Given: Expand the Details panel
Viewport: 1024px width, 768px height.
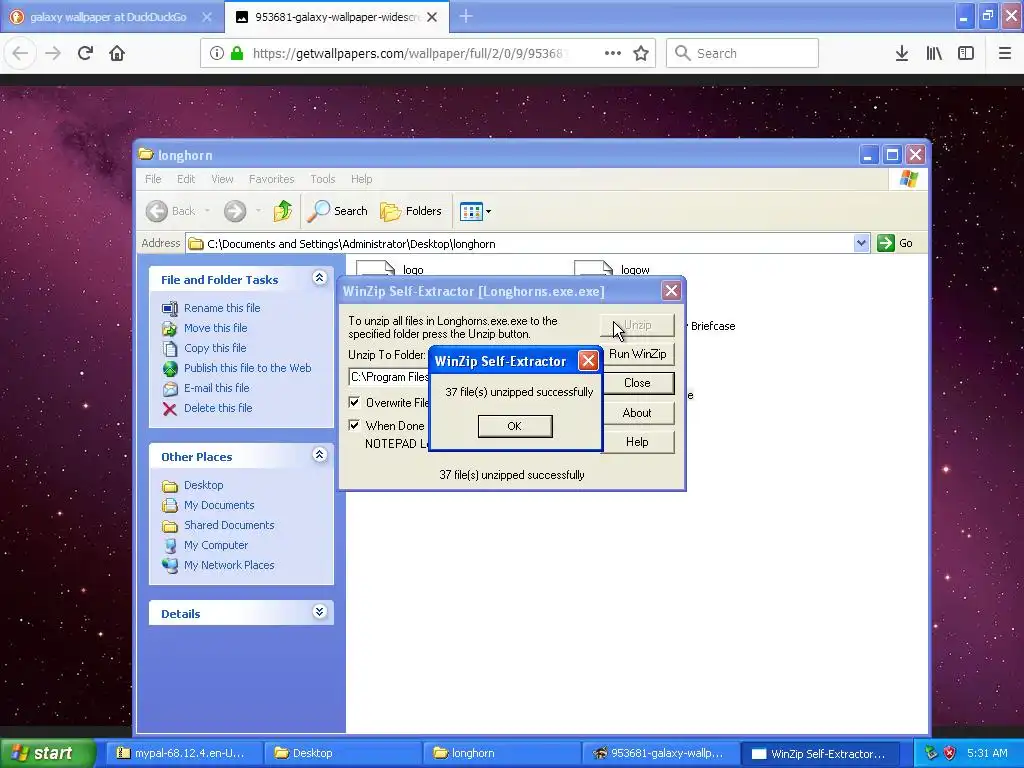Looking at the screenshot, I should [319, 612].
